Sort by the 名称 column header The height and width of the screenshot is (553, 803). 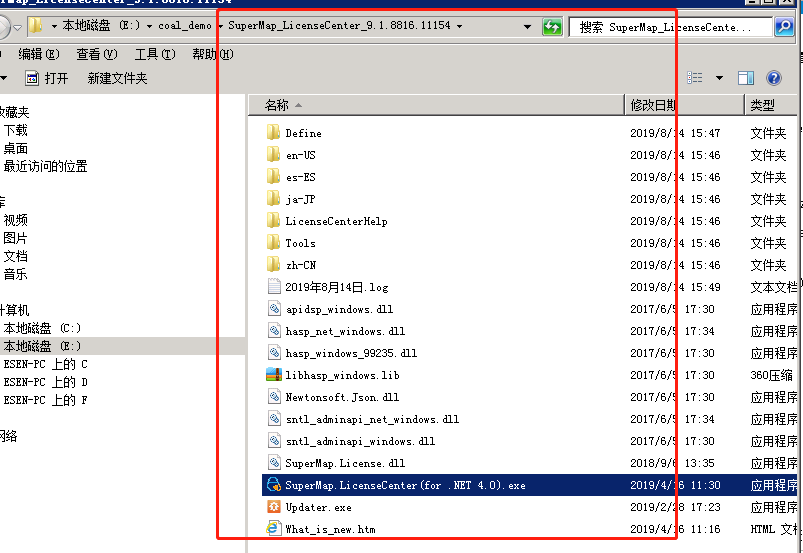click(436, 105)
